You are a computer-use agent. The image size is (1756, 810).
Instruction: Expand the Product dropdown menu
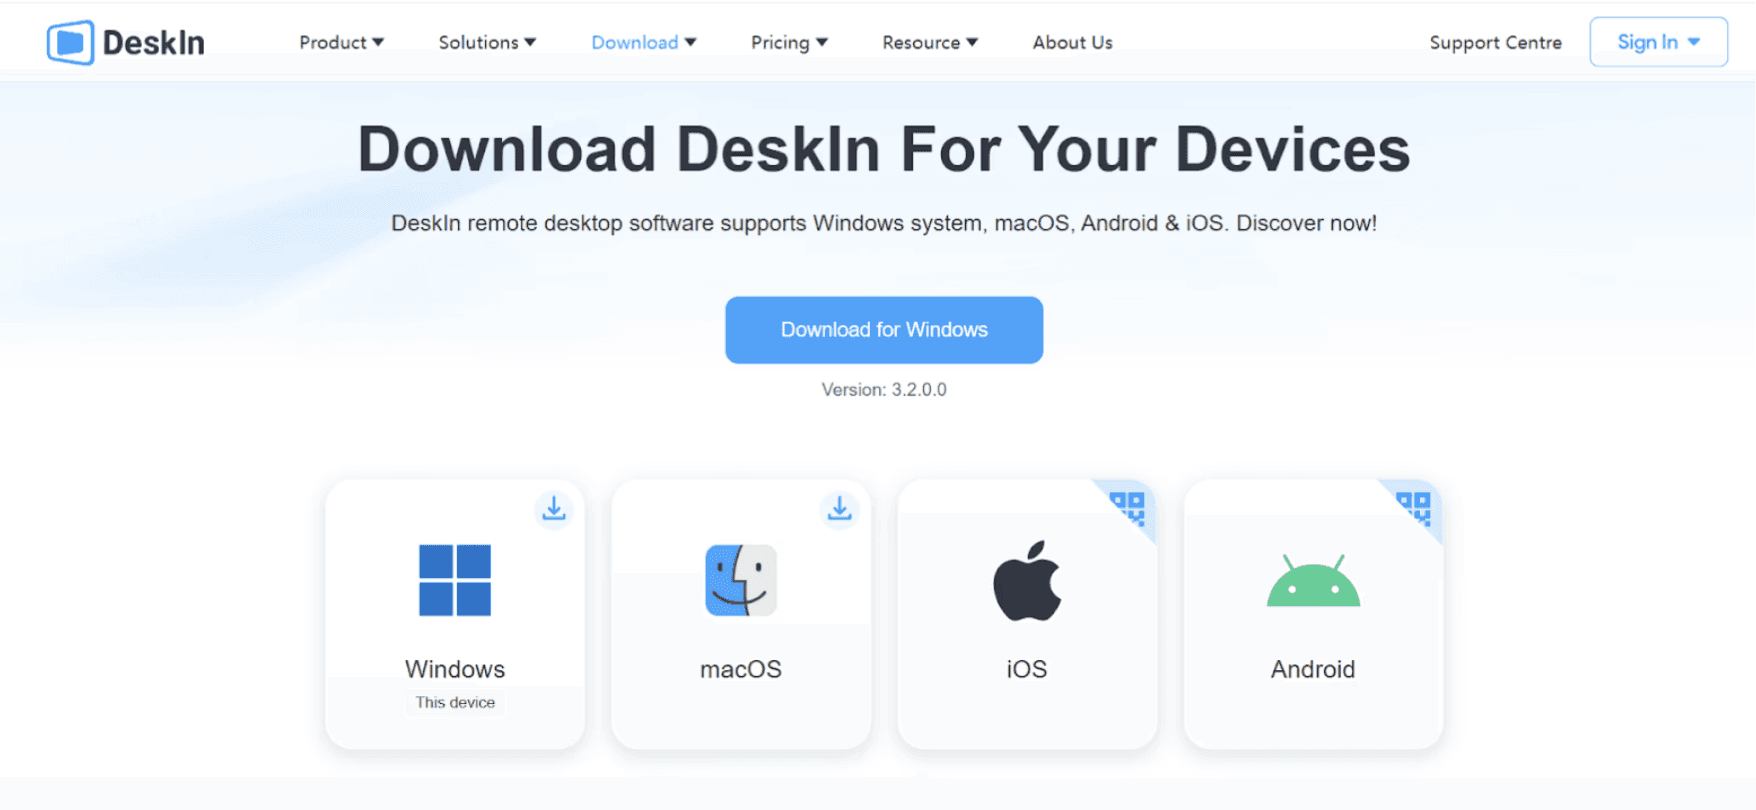341,42
